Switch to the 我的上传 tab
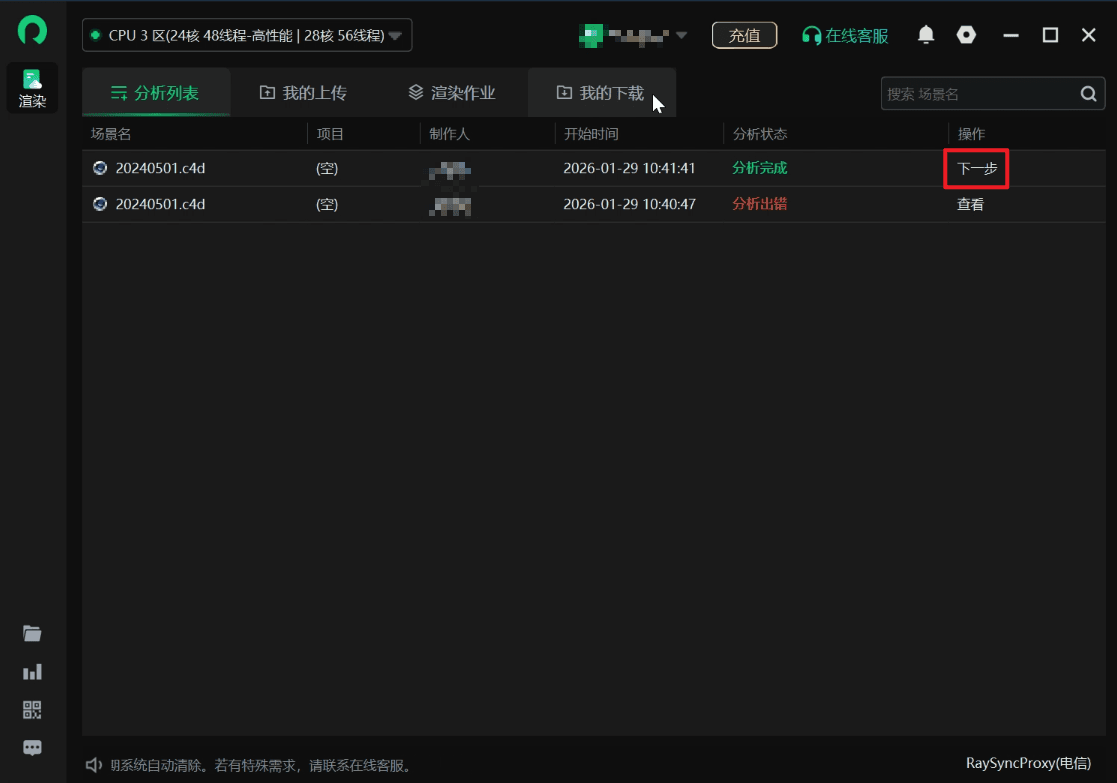This screenshot has height=783, width=1117. click(x=303, y=93)
